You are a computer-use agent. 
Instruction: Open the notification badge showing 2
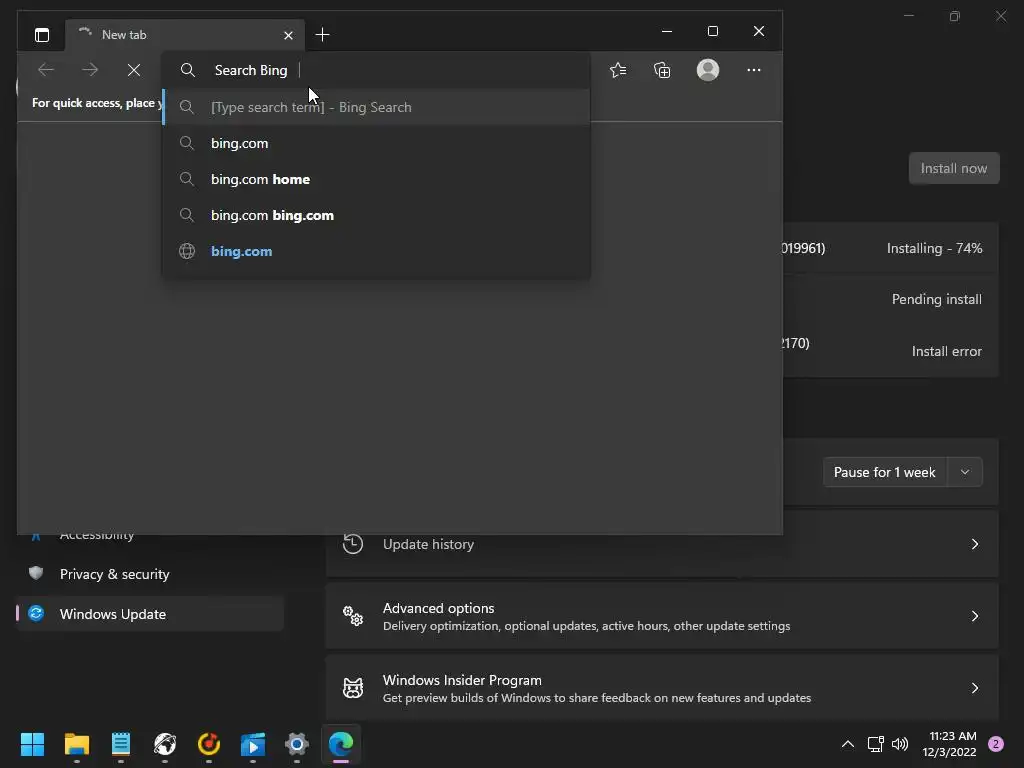click(x=996, y=744)
